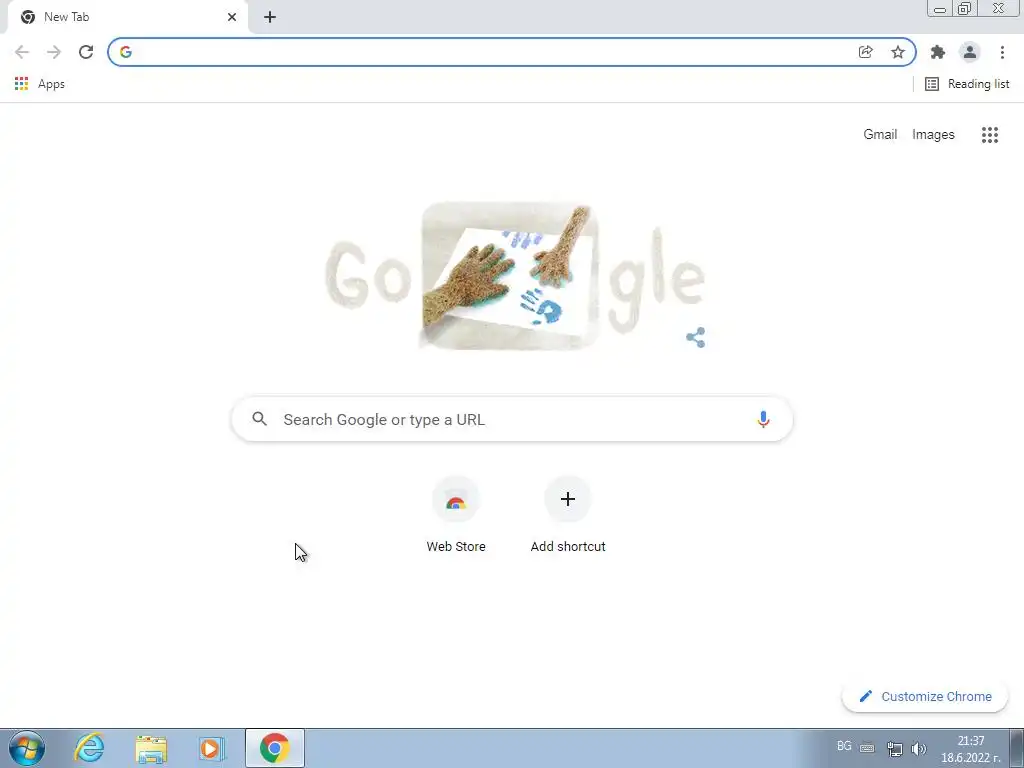
Task: Open the Gmail link
Action: coord(880,135)
